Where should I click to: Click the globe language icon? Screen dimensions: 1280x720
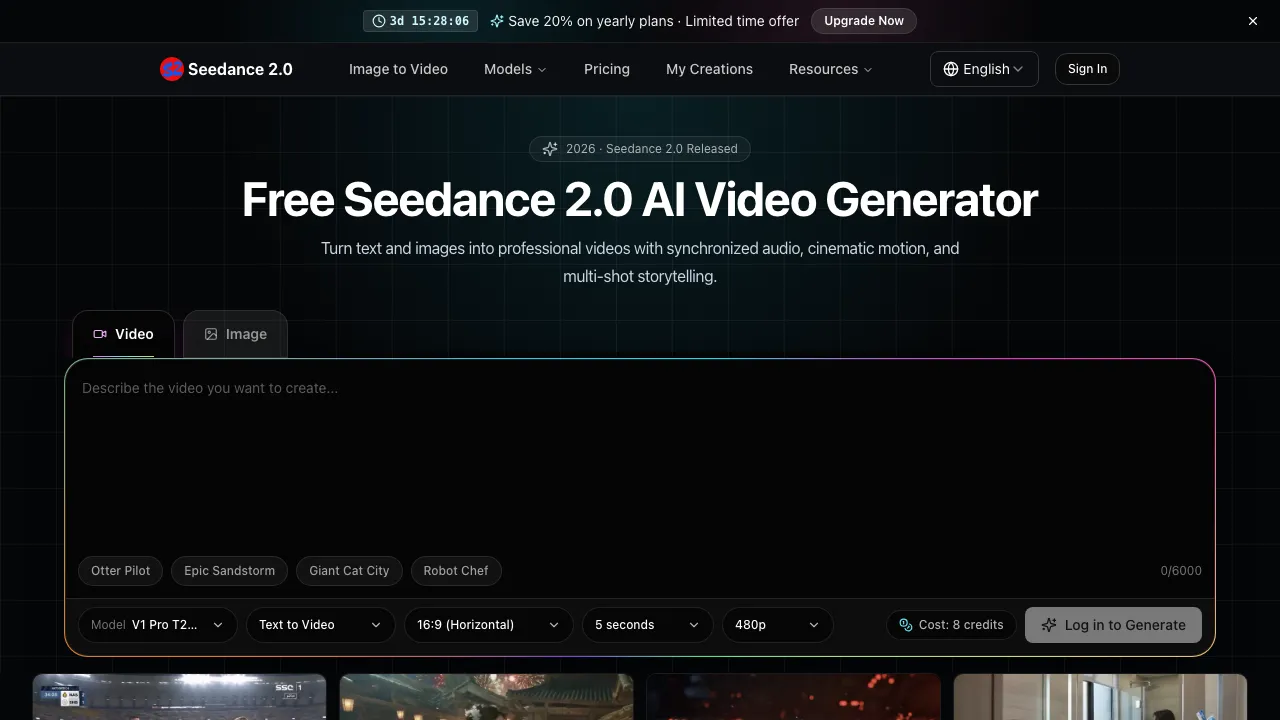coord(951,69)
